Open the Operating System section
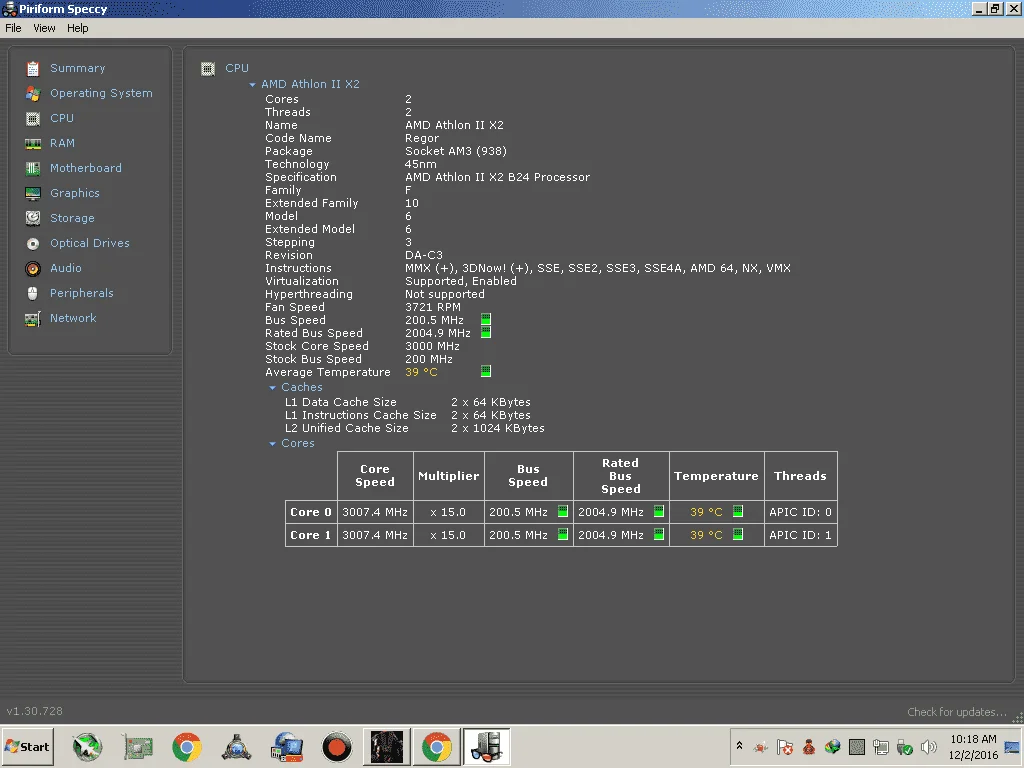 (101, 93)
